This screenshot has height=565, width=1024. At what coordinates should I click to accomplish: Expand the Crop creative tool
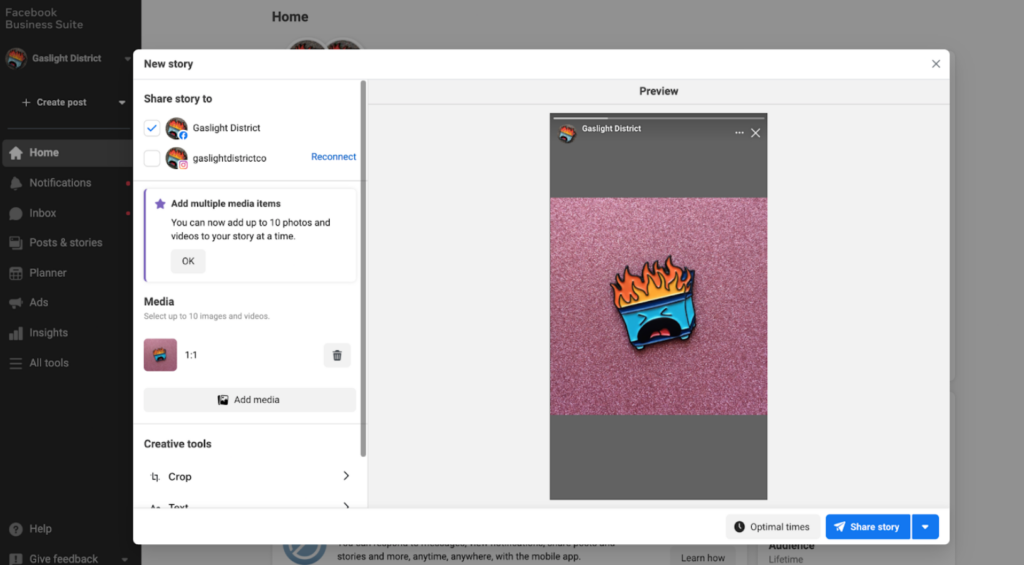click(x=250, y=477)
